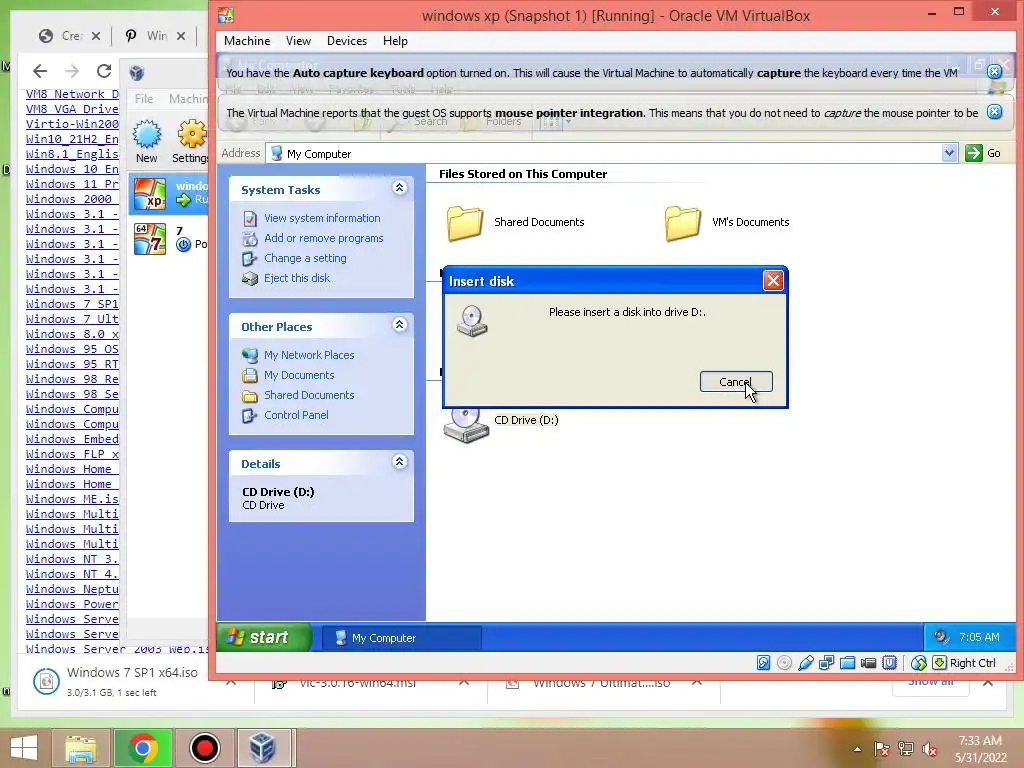The width and height of the screenshot is (1024, 768).
Task: Dismiss the mouse pointer integration notification
Action: click(994, 112)
